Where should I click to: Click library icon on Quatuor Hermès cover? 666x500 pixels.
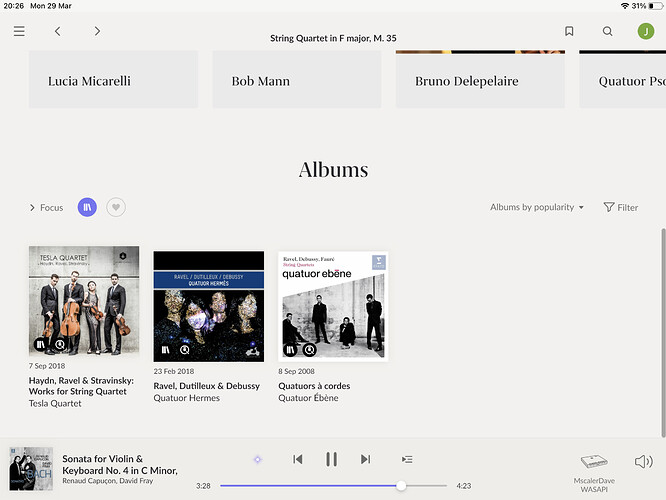click(x=166, y=350)
